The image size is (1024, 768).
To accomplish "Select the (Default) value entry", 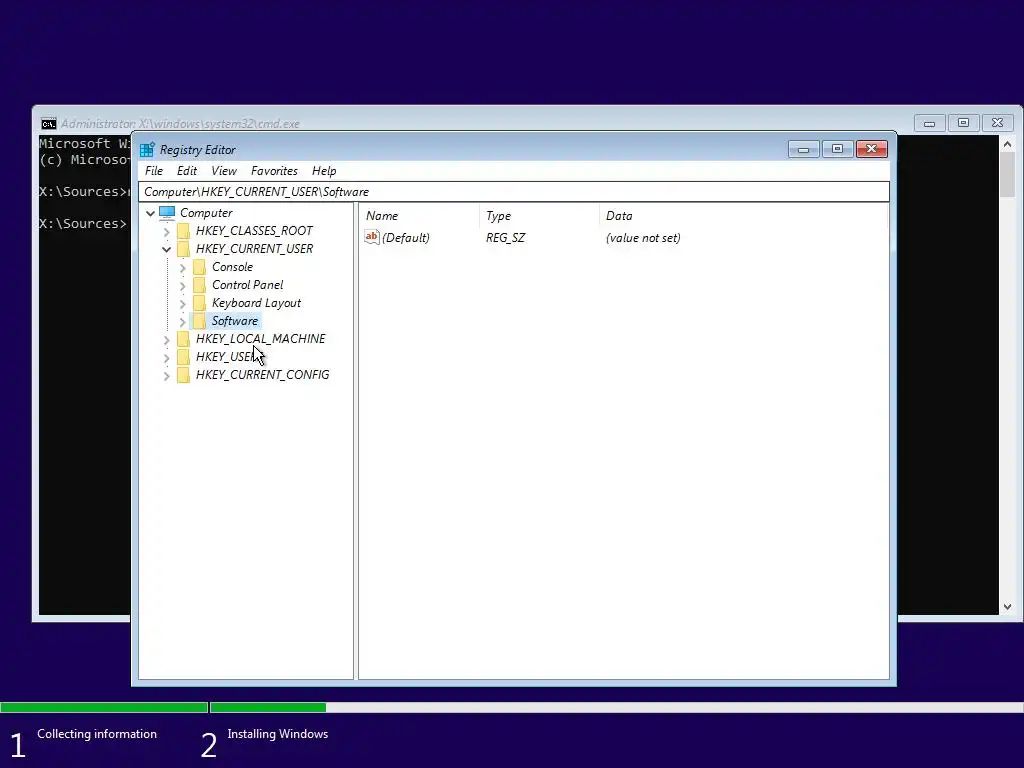I will click(406, 238).
